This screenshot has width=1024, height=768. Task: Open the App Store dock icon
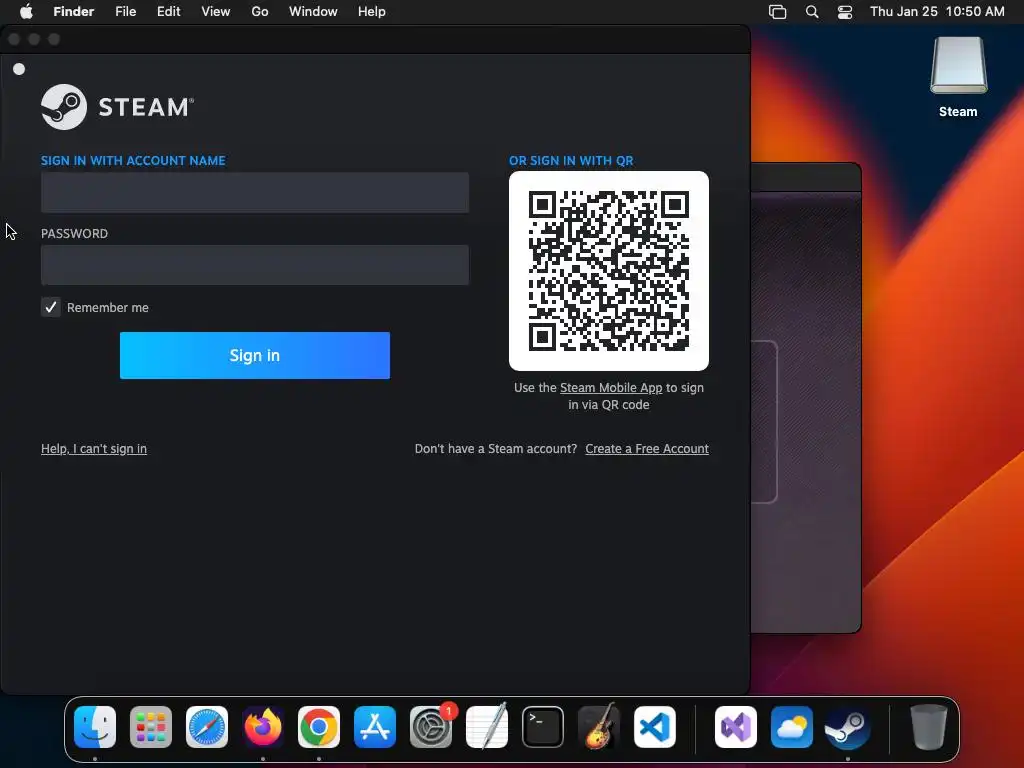tap(375, 727)
